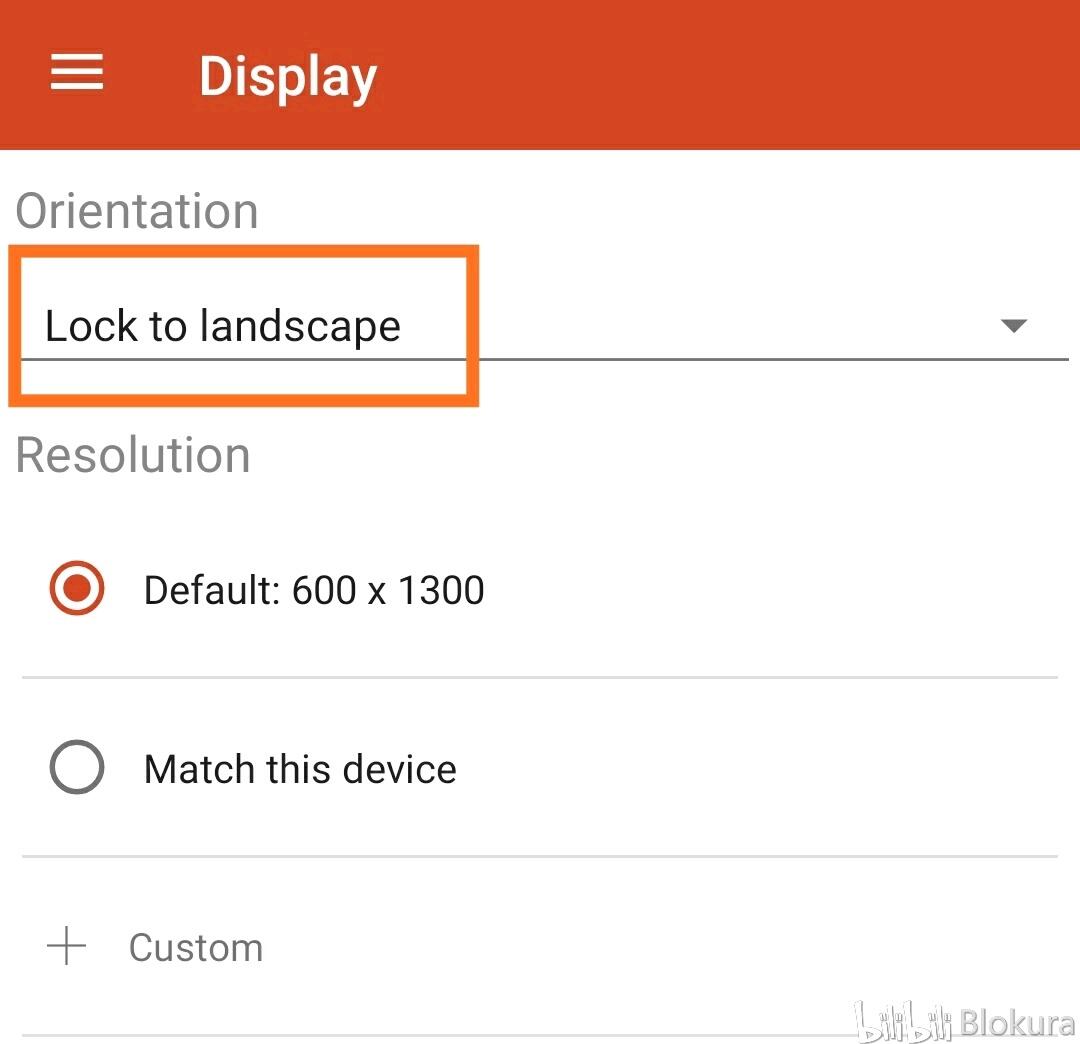Image resolution: width=1080 pixels, height=1044 pixels.
Task: Click the Display page title
Action: point(288,77)
